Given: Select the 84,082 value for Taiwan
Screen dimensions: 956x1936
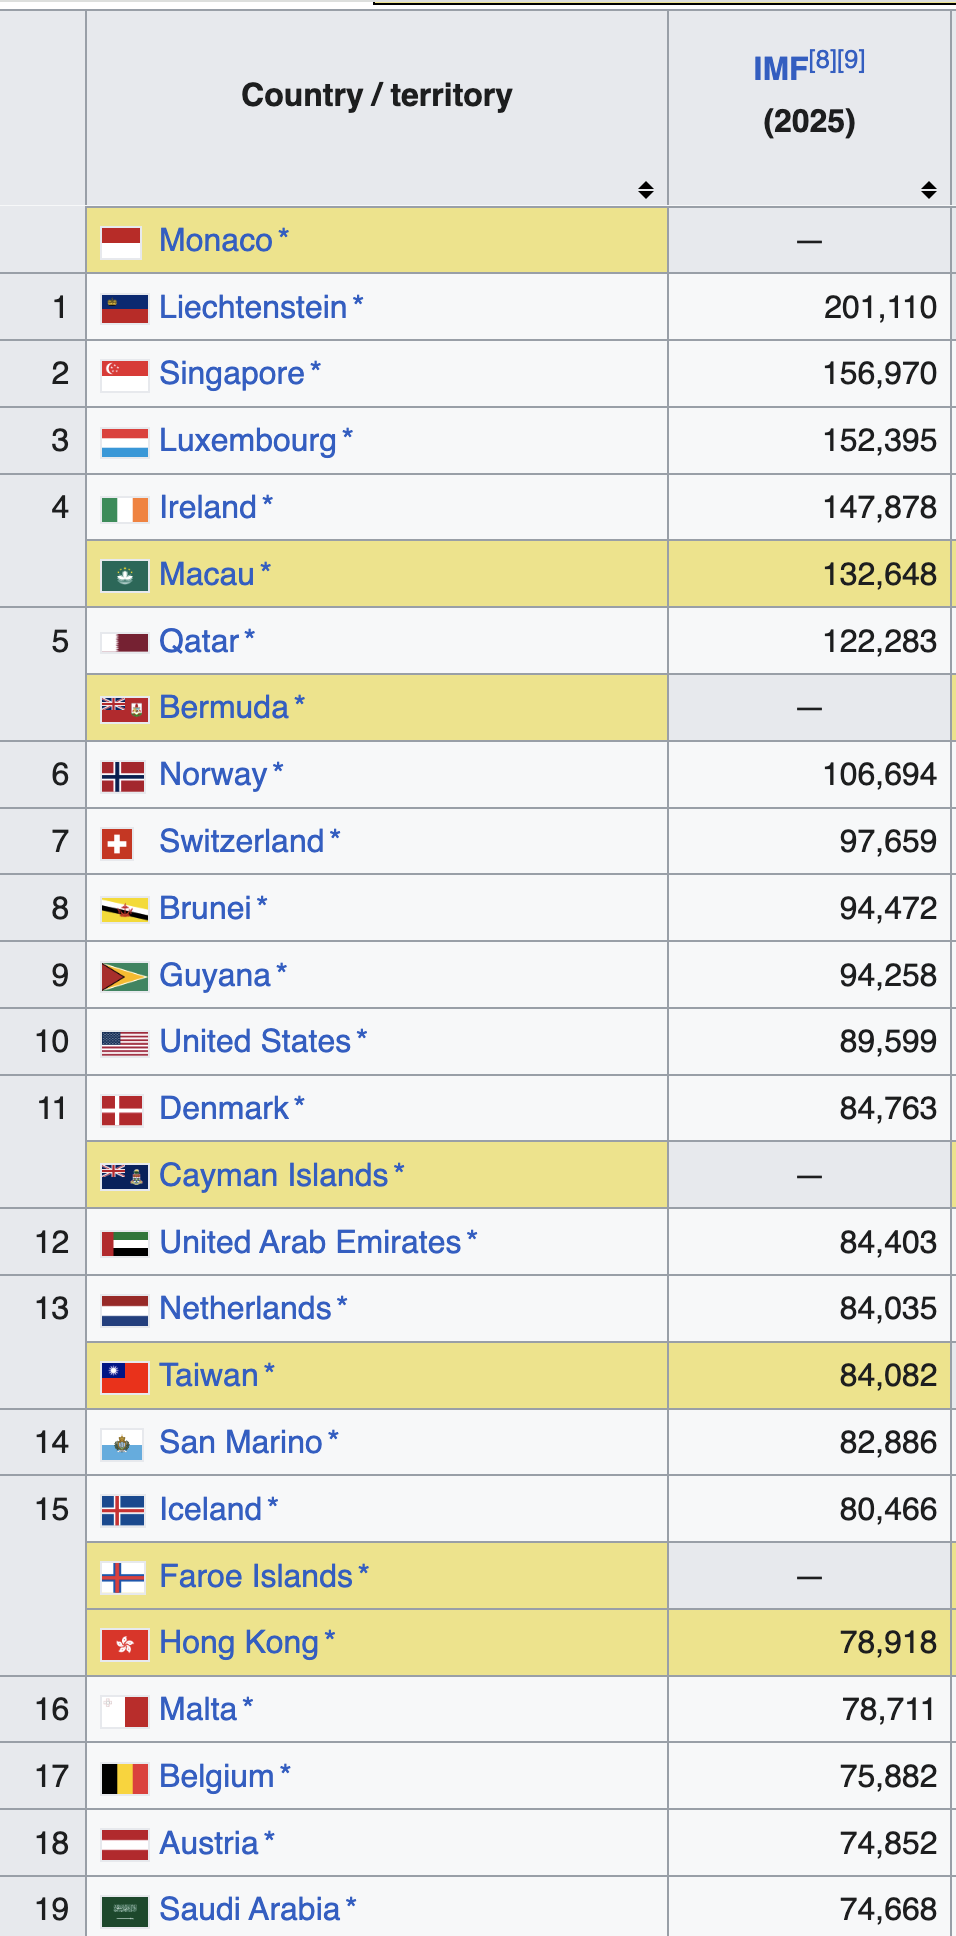Looking at the screenshot, I should click(x=888, y=1376).
